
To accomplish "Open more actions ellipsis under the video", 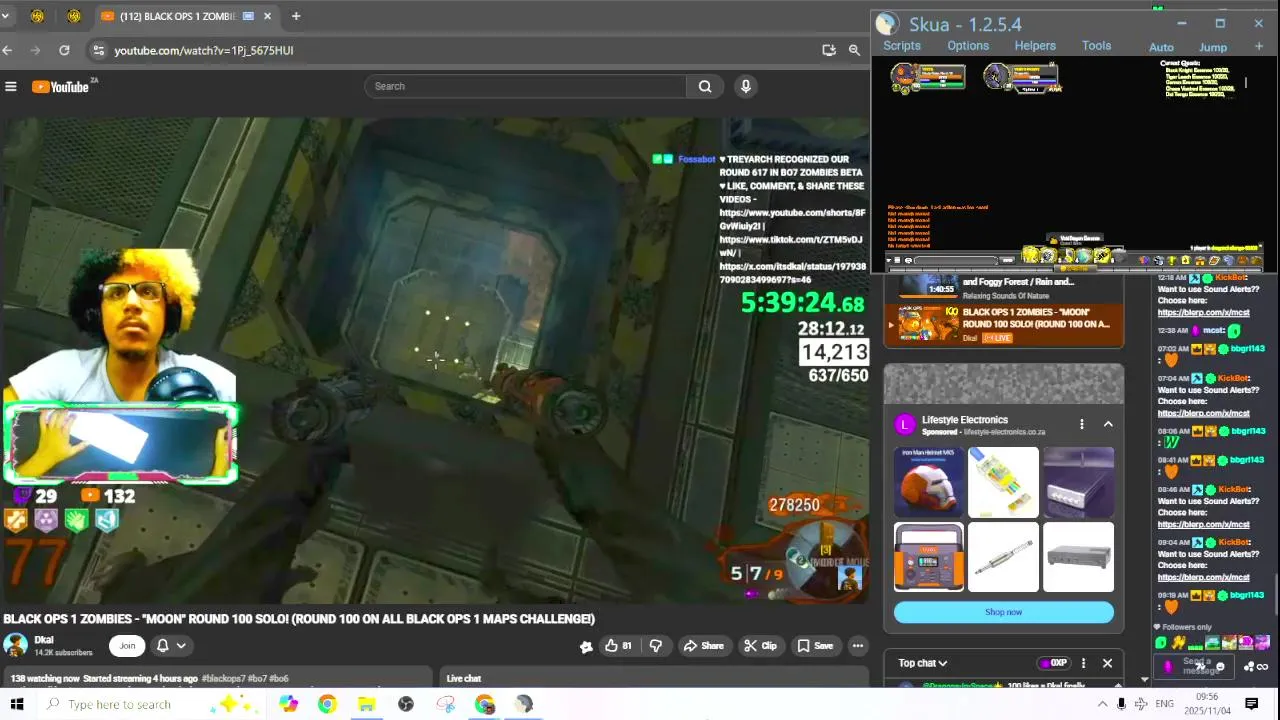I will tap(857, 646).
